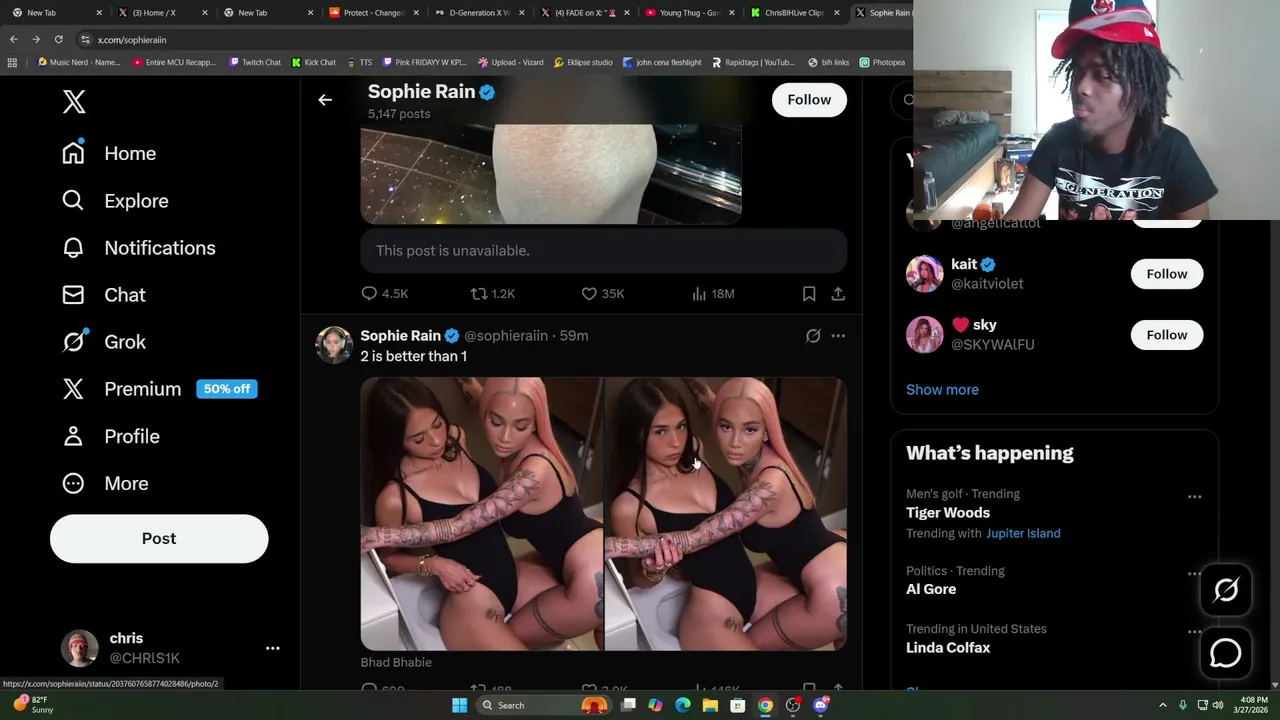Open the Kick Chat bookmark
1280x720 pixels.
point(314,62)
